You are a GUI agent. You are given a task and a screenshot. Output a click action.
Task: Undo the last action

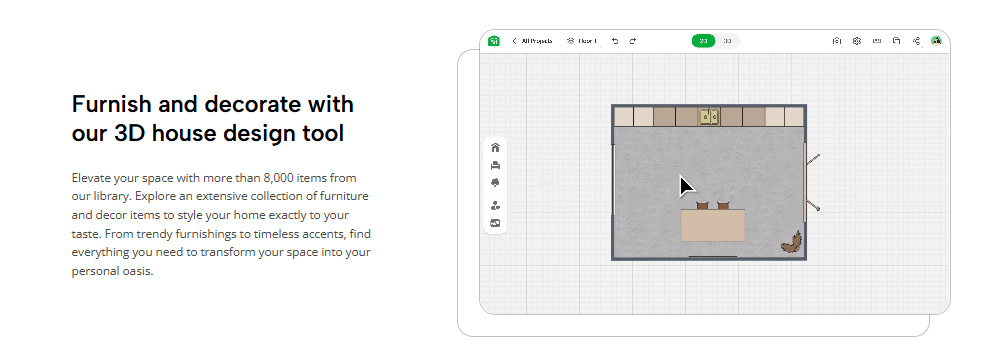615,41
